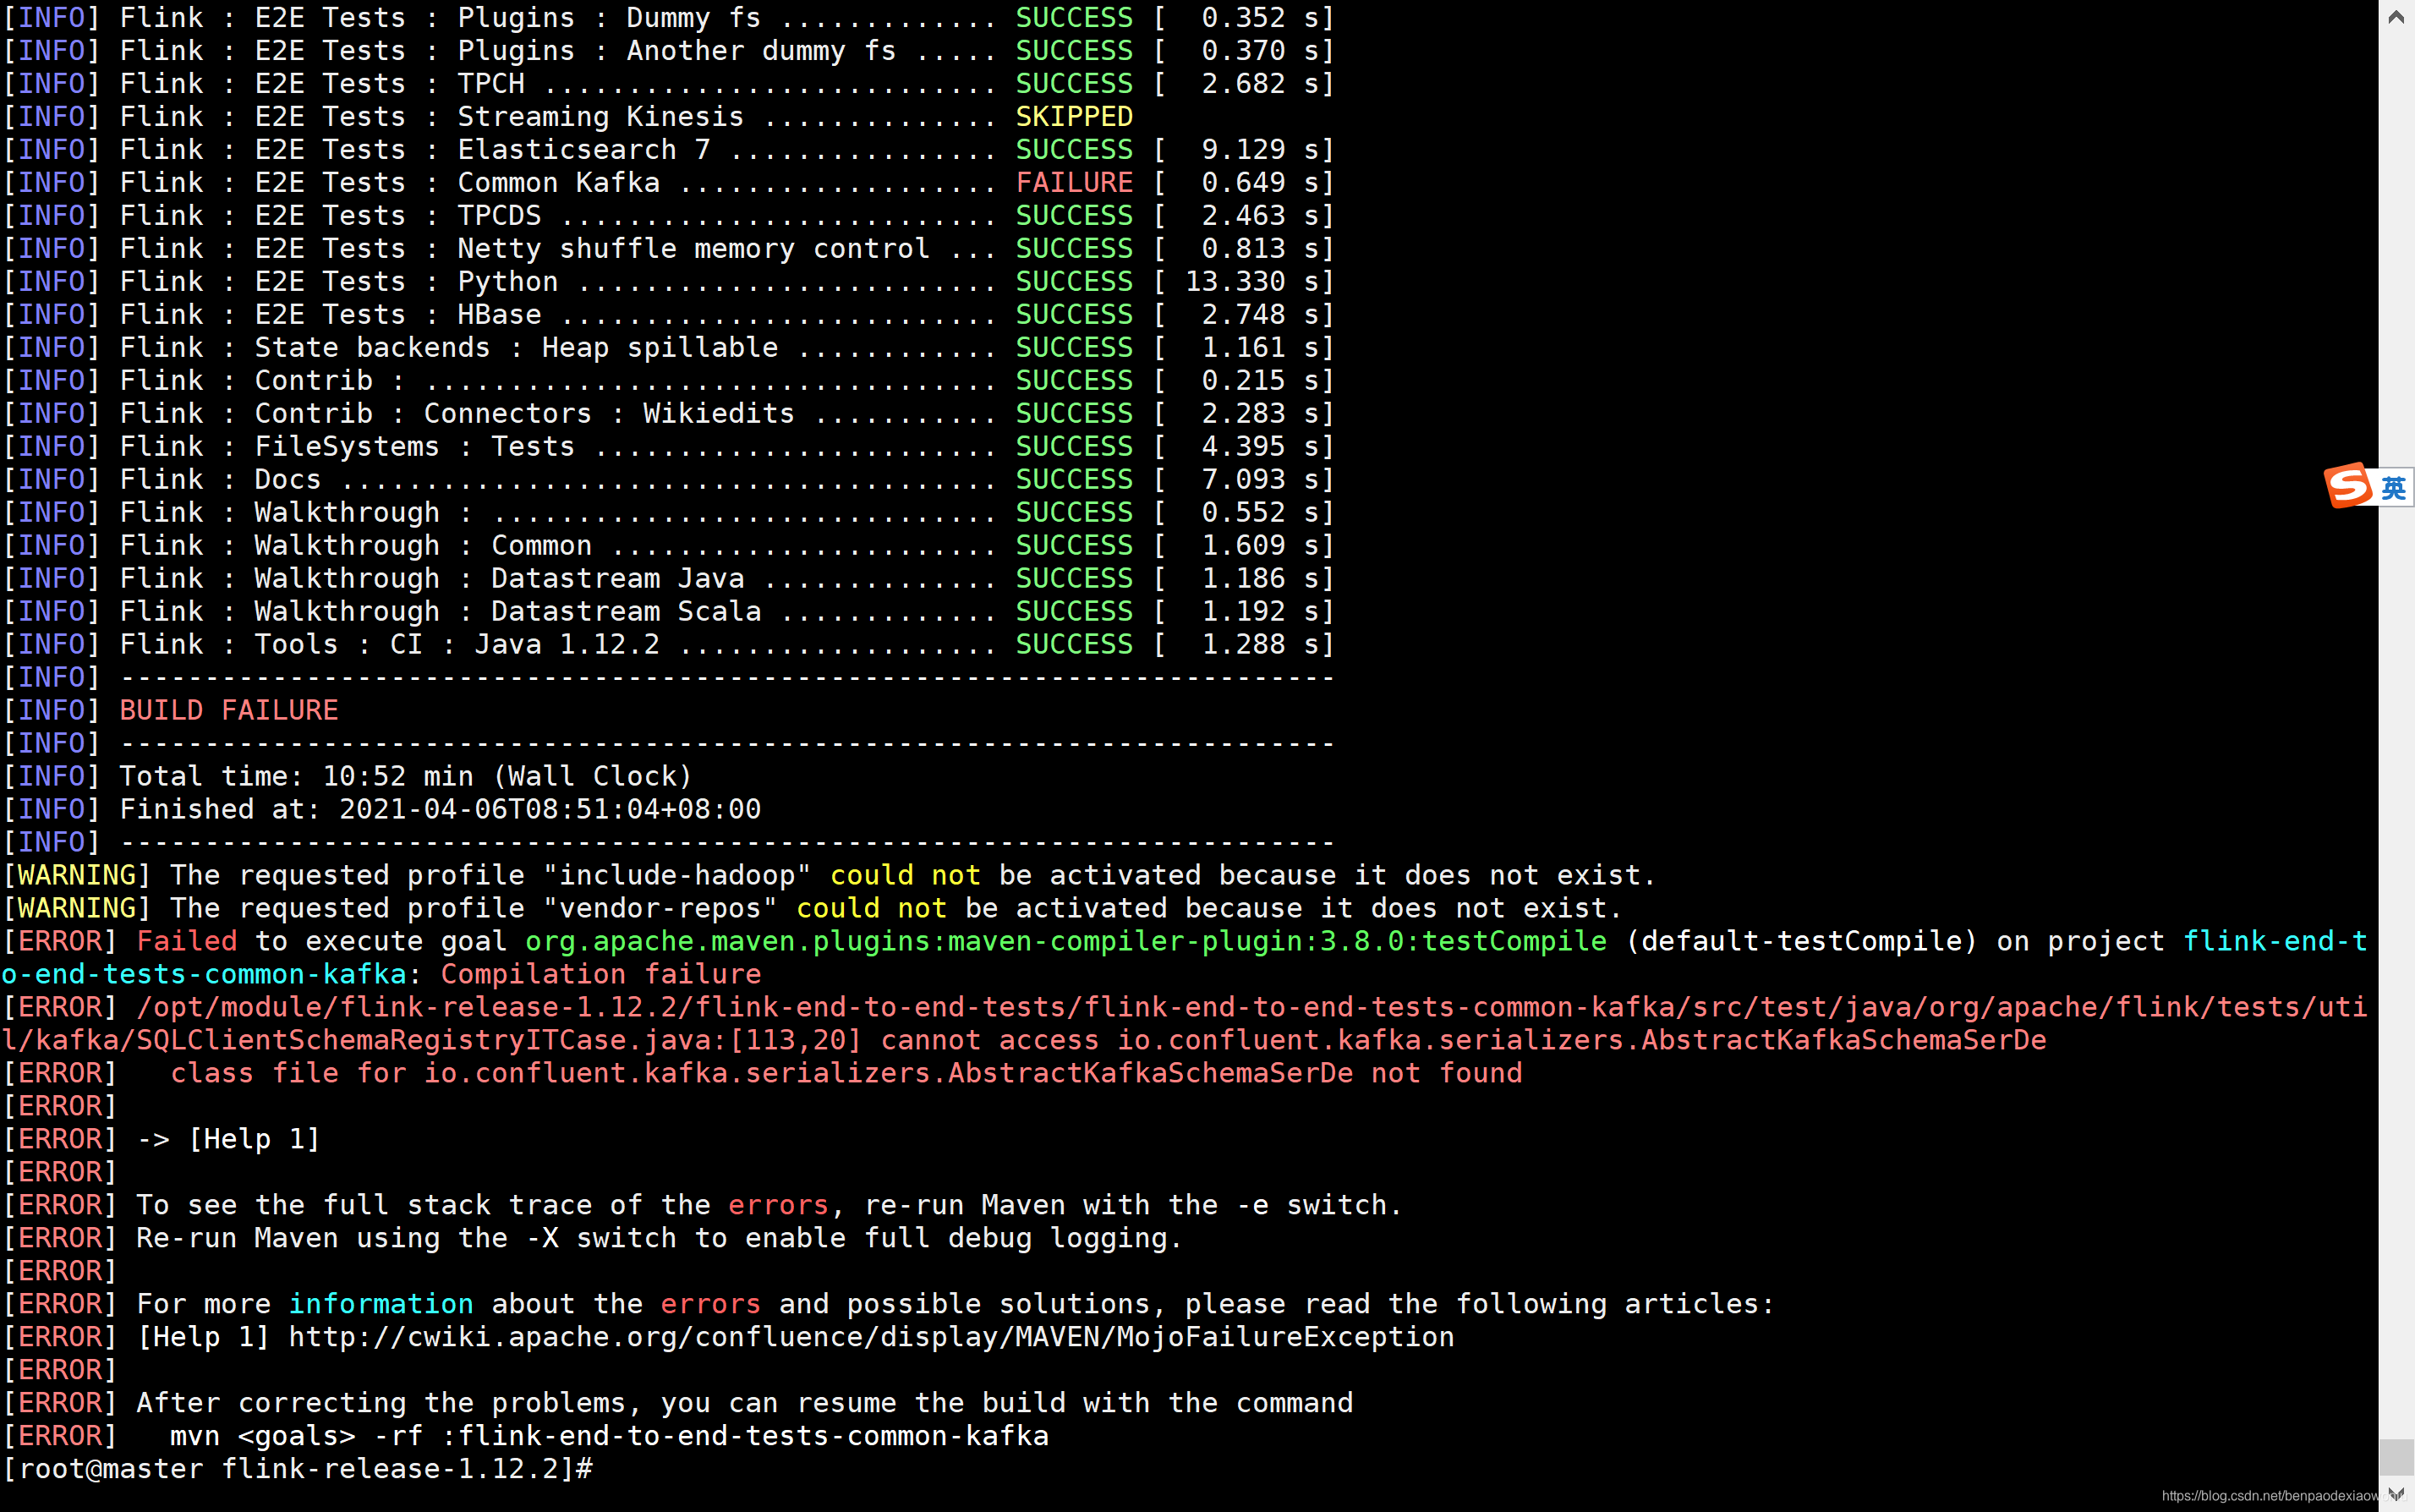
Task: Click the Sogou input method S icon
Action: pos(2348,486)
